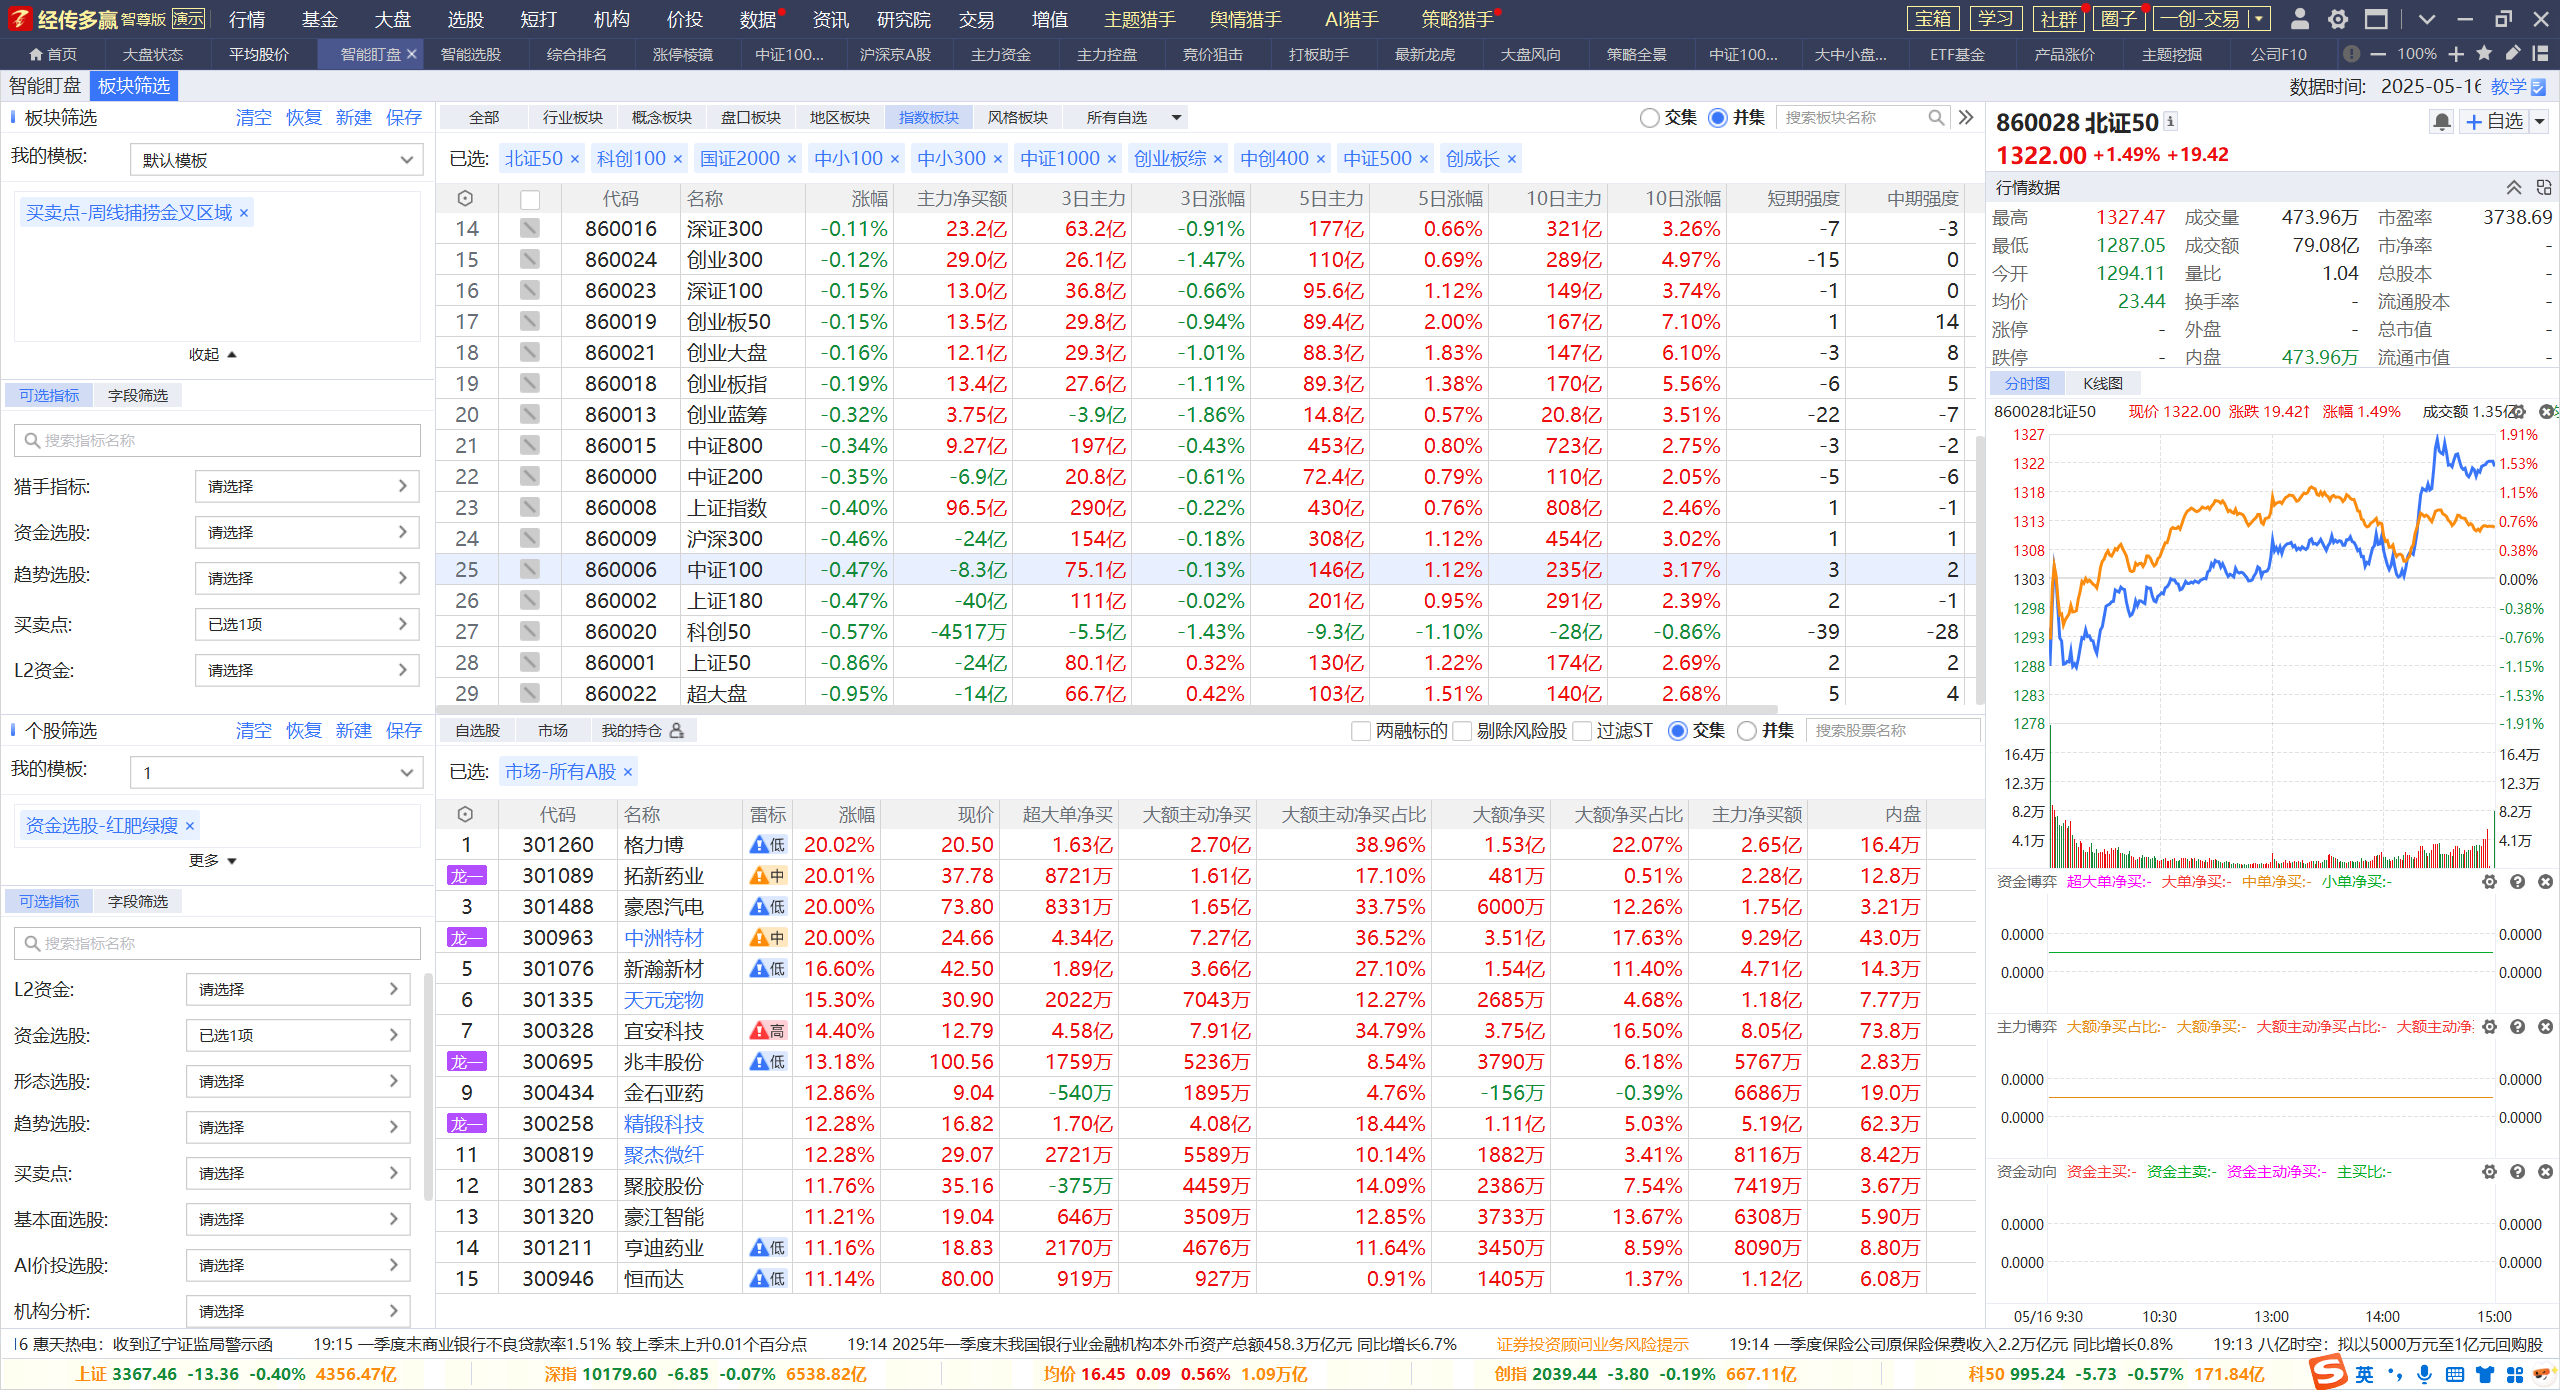Viewport: 2560px width, 1390px height.
Task: Open the panel layout icon in tab bar
Action: coord(2540,54)
